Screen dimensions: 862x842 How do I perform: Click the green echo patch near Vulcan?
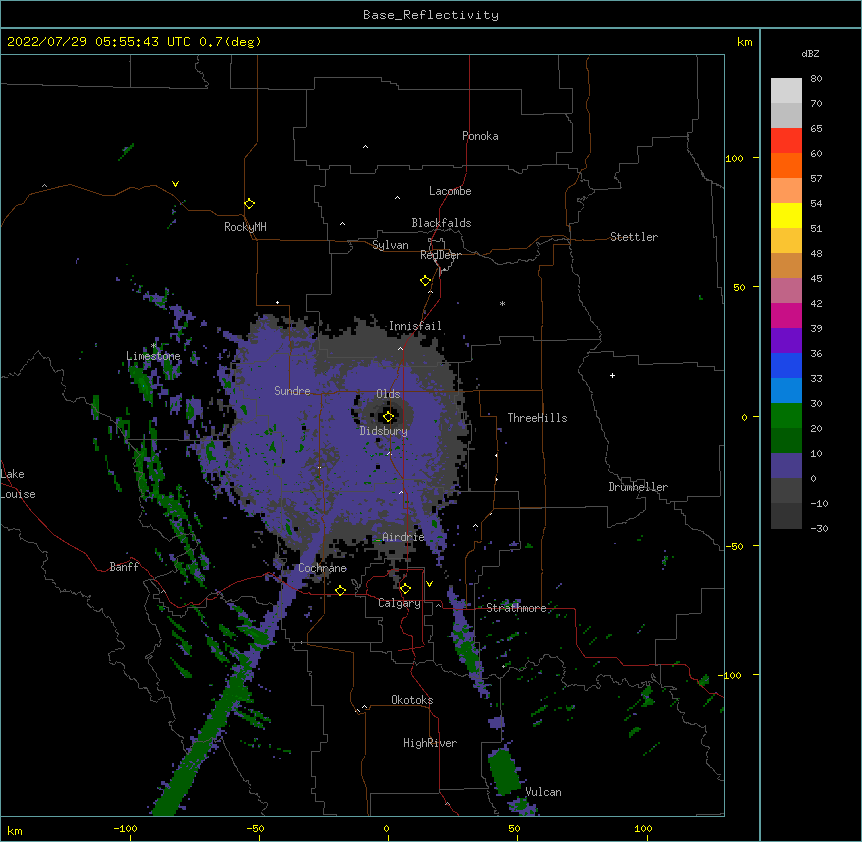click(x=504, y=772)
